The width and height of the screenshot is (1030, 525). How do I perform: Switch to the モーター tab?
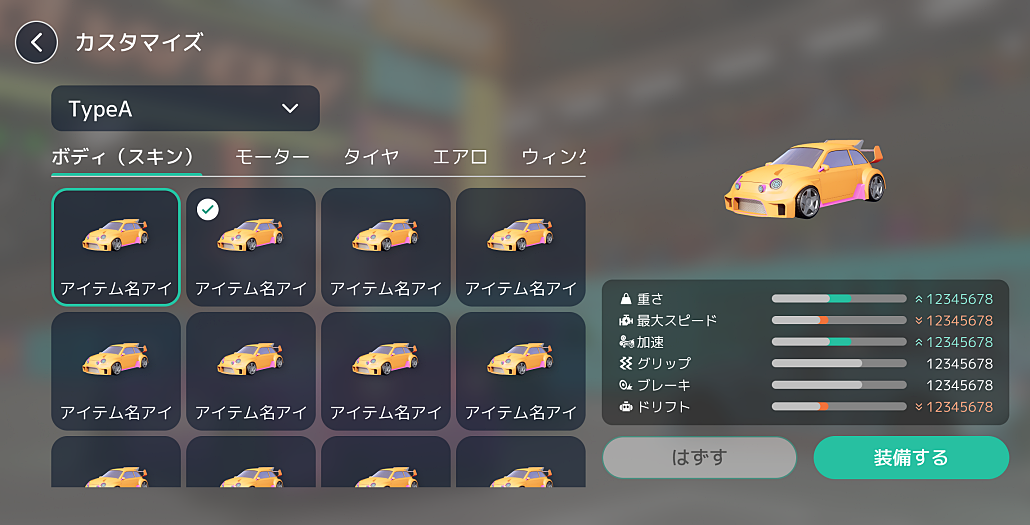272,157
